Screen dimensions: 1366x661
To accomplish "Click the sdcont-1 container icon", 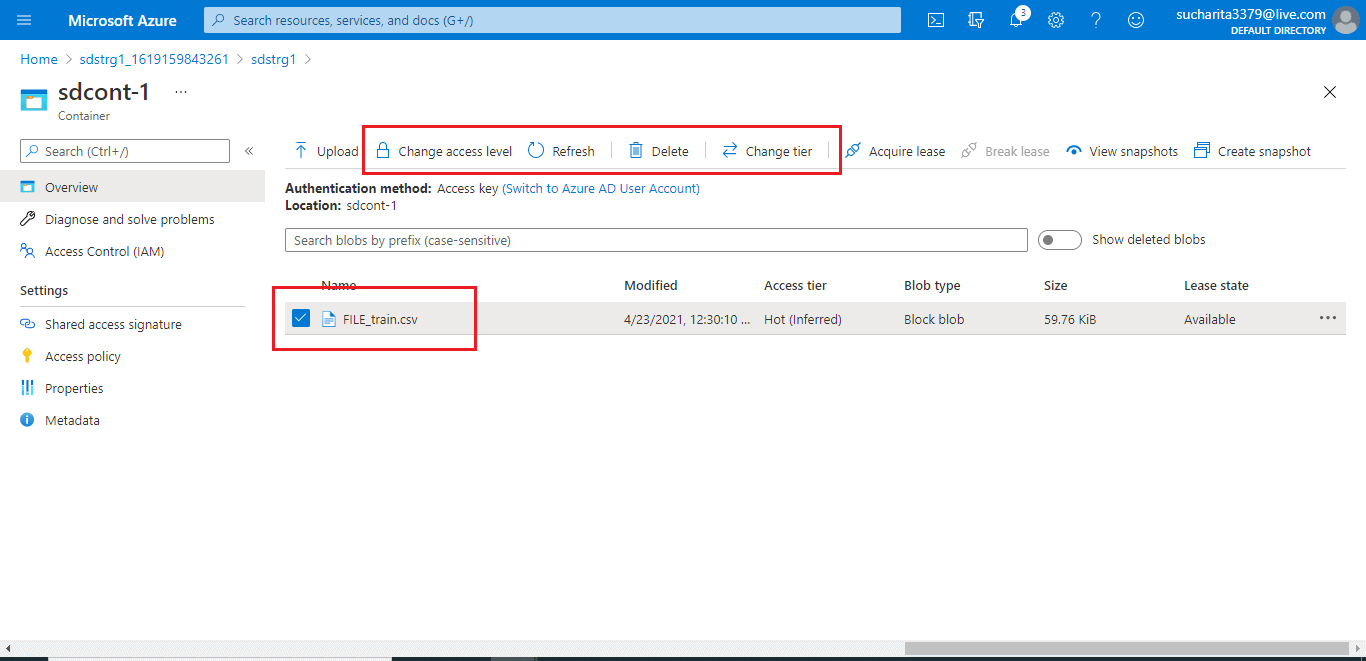I will coord(34,99).
